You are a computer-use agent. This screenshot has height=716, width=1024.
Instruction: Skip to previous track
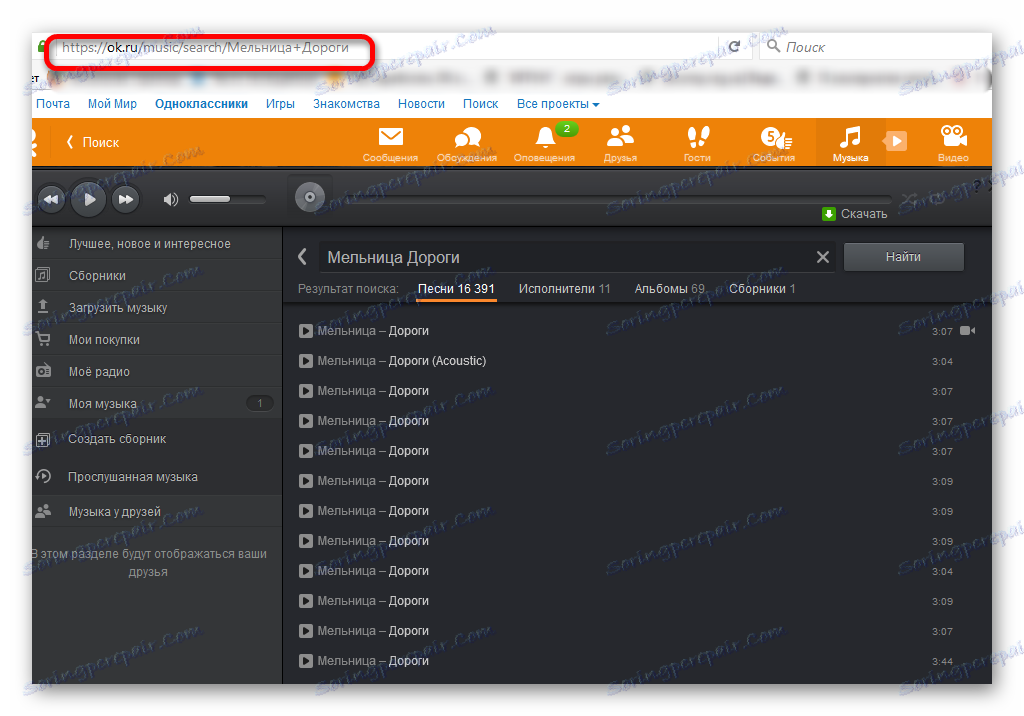[x=51, y=199]
